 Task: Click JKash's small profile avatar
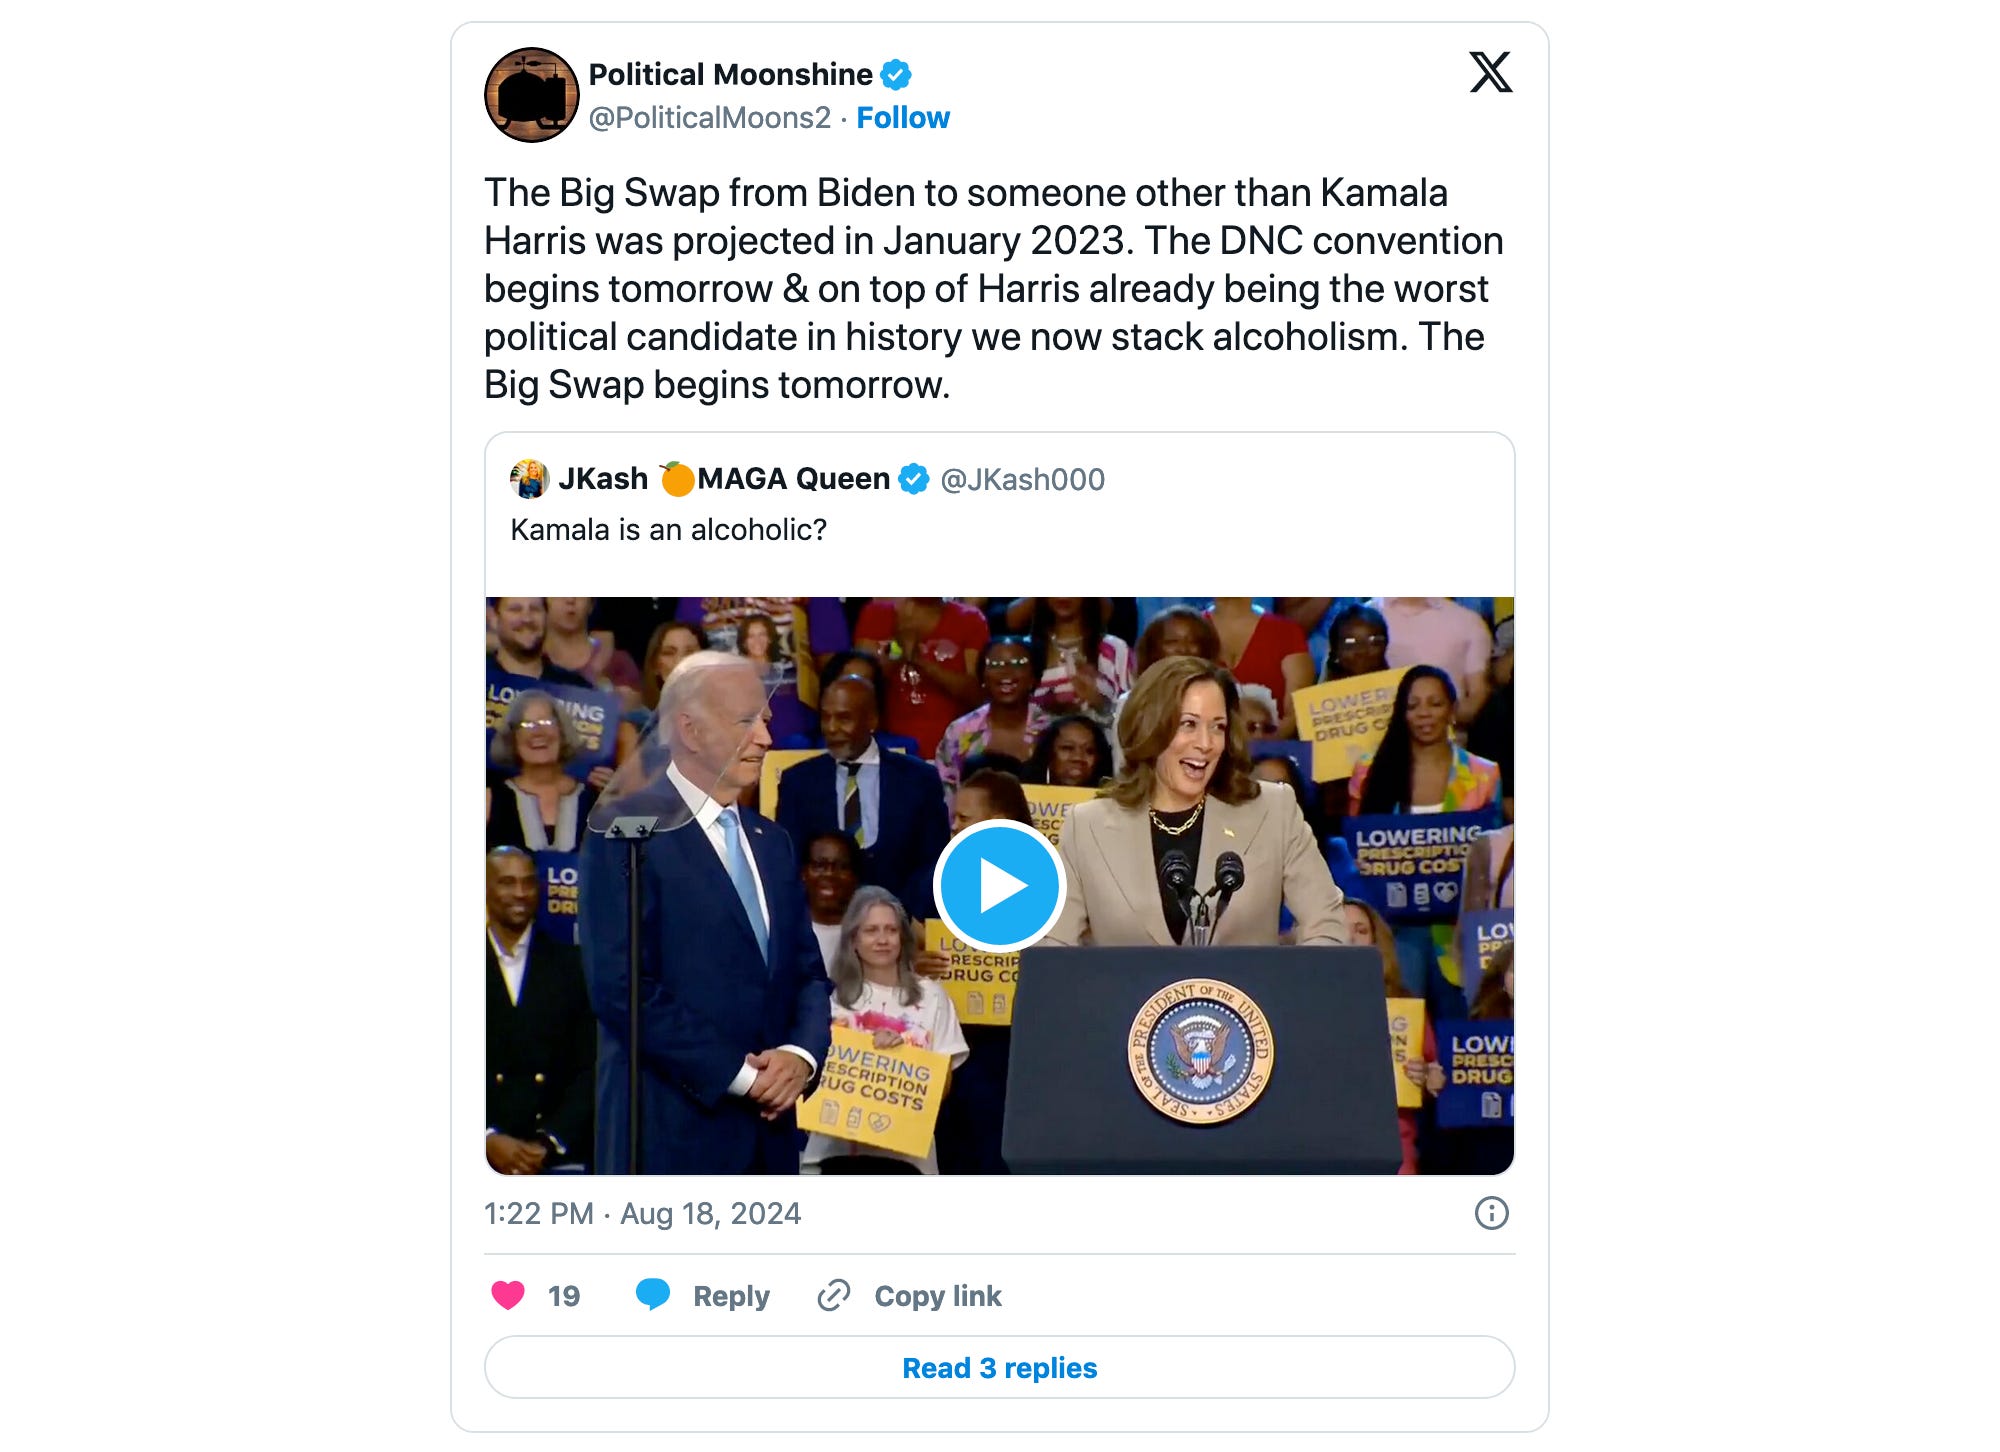pos(529,479)
